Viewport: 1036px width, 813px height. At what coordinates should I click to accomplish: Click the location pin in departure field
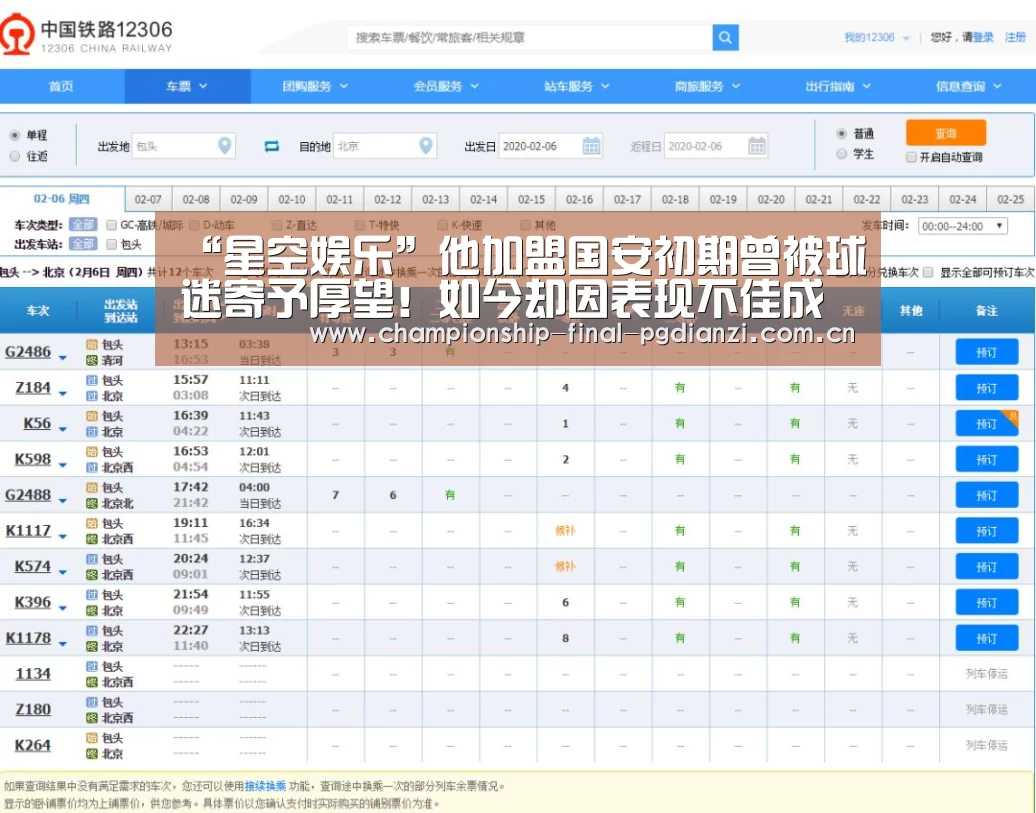point(225,145)
